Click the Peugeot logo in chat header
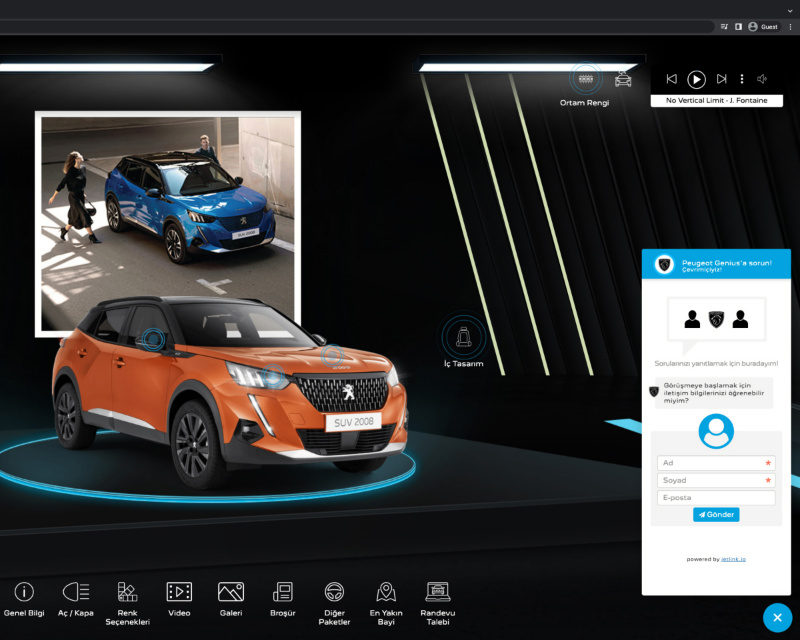The width and height of the screenshot is (800, 640). pos(664,264)
